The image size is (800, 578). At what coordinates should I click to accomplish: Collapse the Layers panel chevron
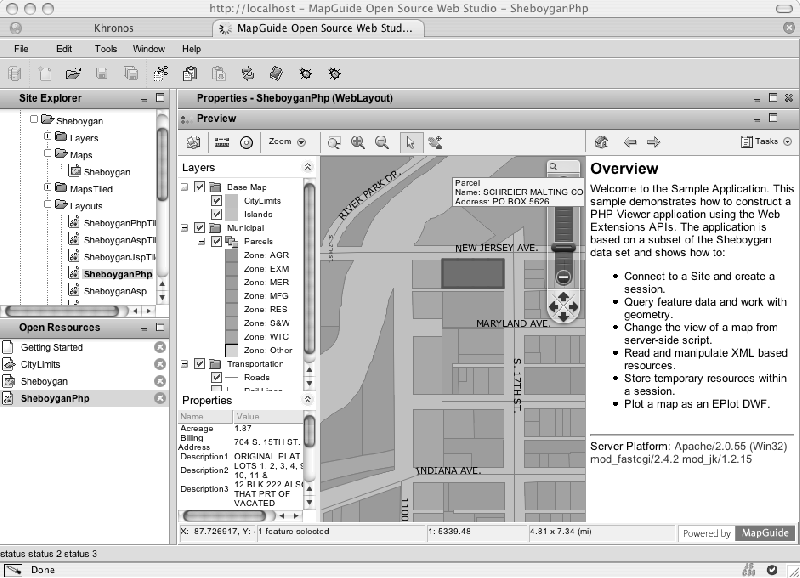[x=308, y=168]
